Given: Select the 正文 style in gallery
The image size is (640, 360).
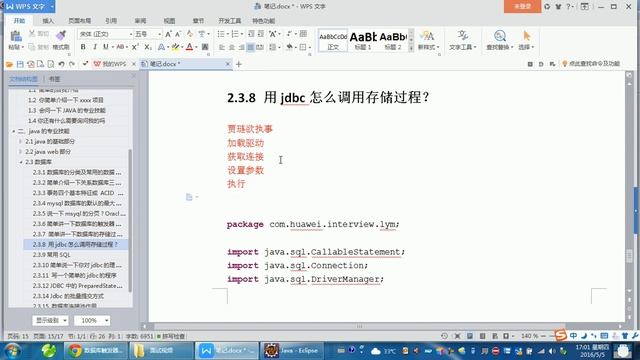Looking at the screenshot, I should [333, 40].
